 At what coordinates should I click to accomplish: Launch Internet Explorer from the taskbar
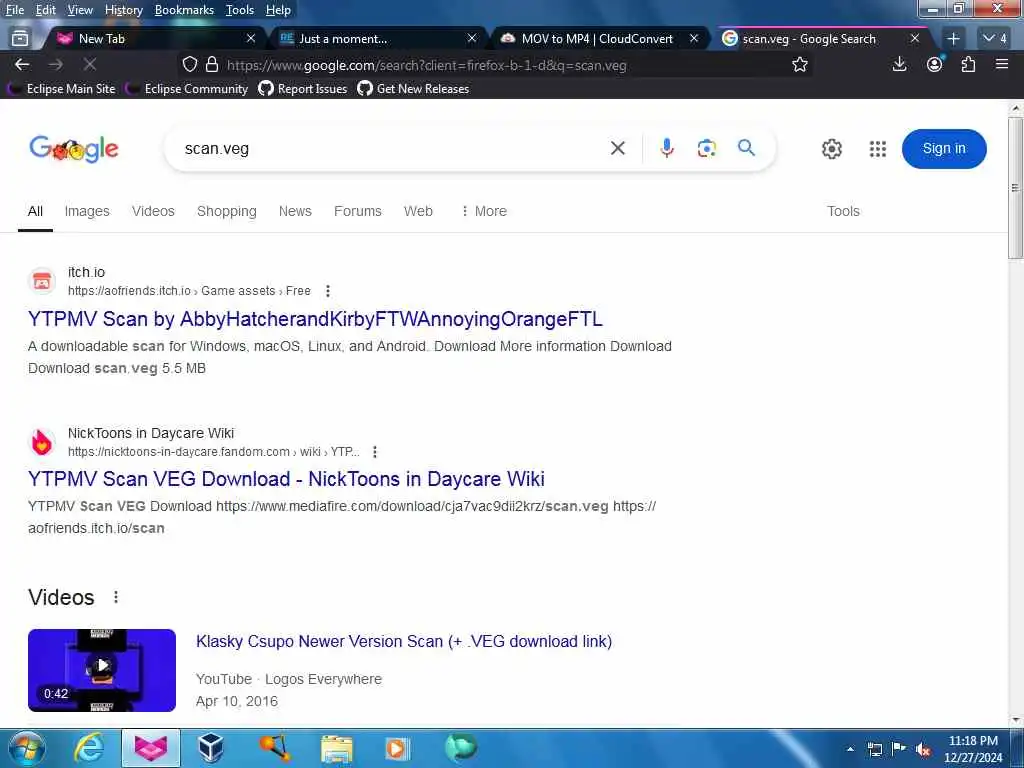coord(88,748)
